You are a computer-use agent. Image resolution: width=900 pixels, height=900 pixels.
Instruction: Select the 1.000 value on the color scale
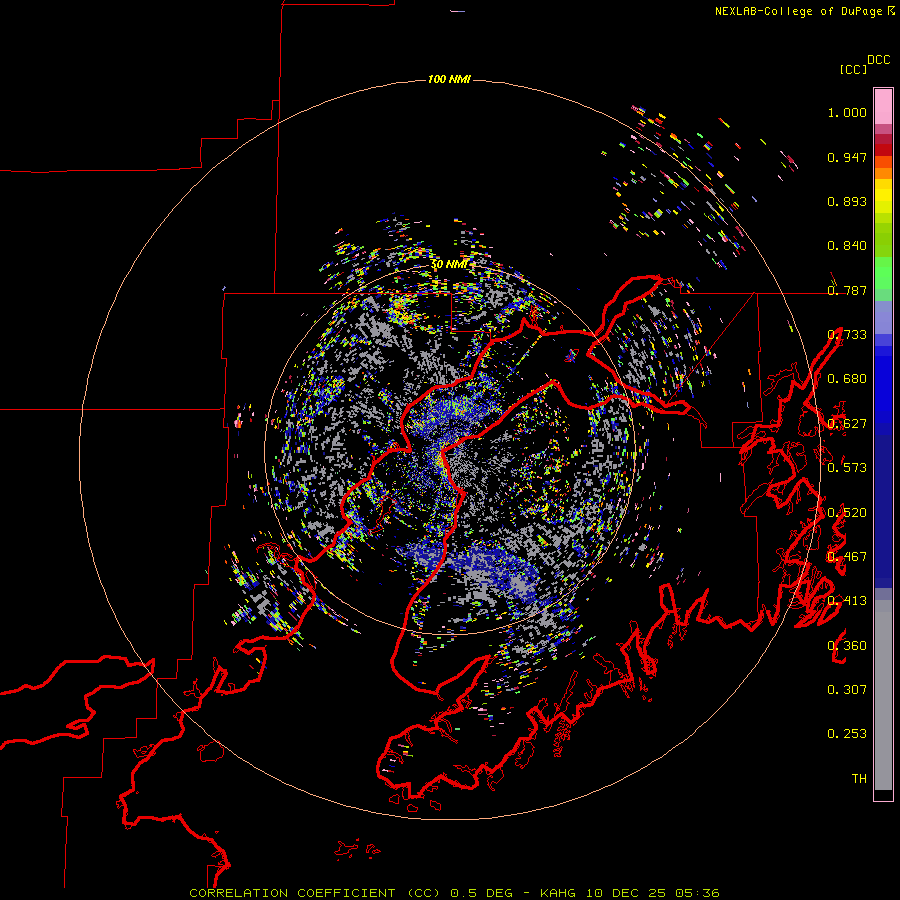point(847,112)
